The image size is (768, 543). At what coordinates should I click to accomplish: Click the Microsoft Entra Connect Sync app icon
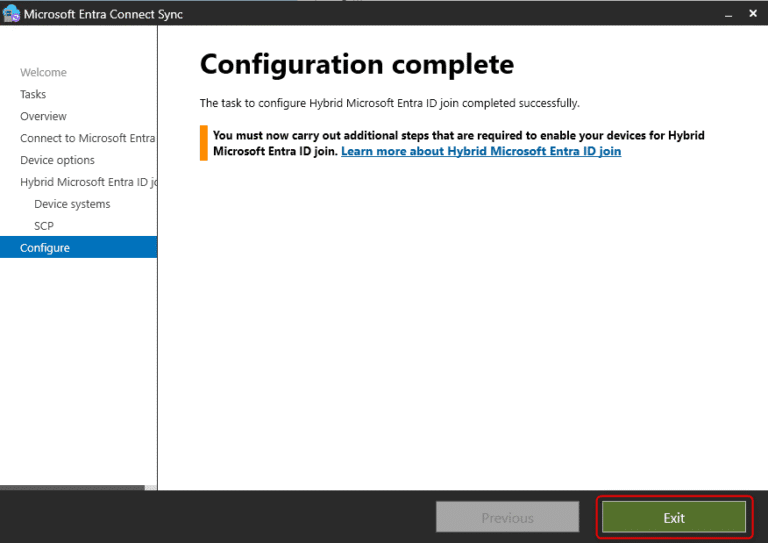pyautogui.click(x=11, y=14)
